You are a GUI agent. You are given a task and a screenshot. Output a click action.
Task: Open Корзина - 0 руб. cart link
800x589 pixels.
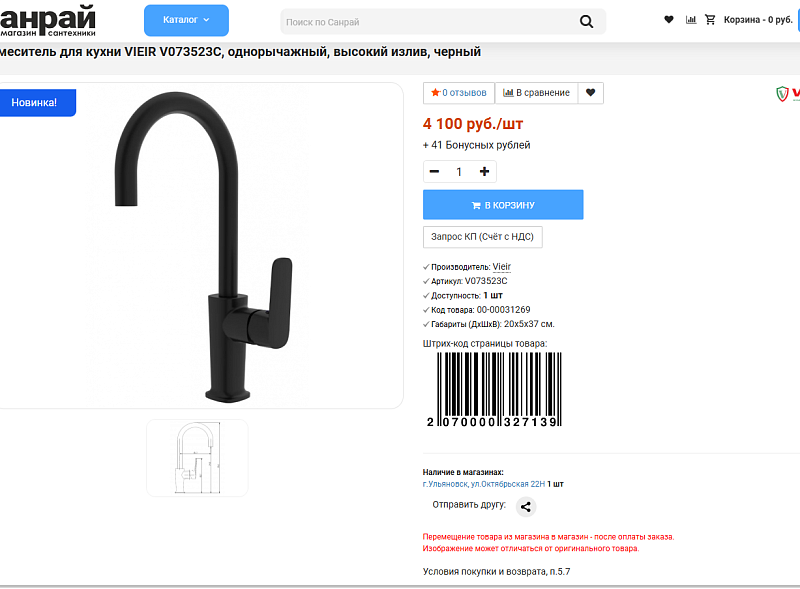[758, 20]
